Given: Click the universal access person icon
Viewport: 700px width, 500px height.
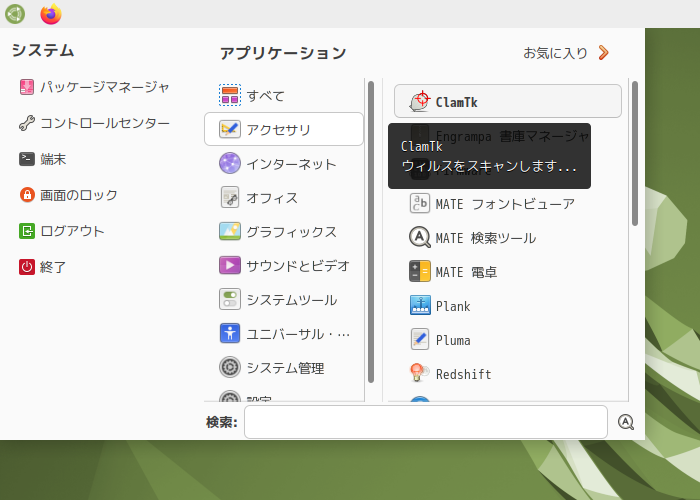Looking at the screenshot, I should (x=230, y=333).
